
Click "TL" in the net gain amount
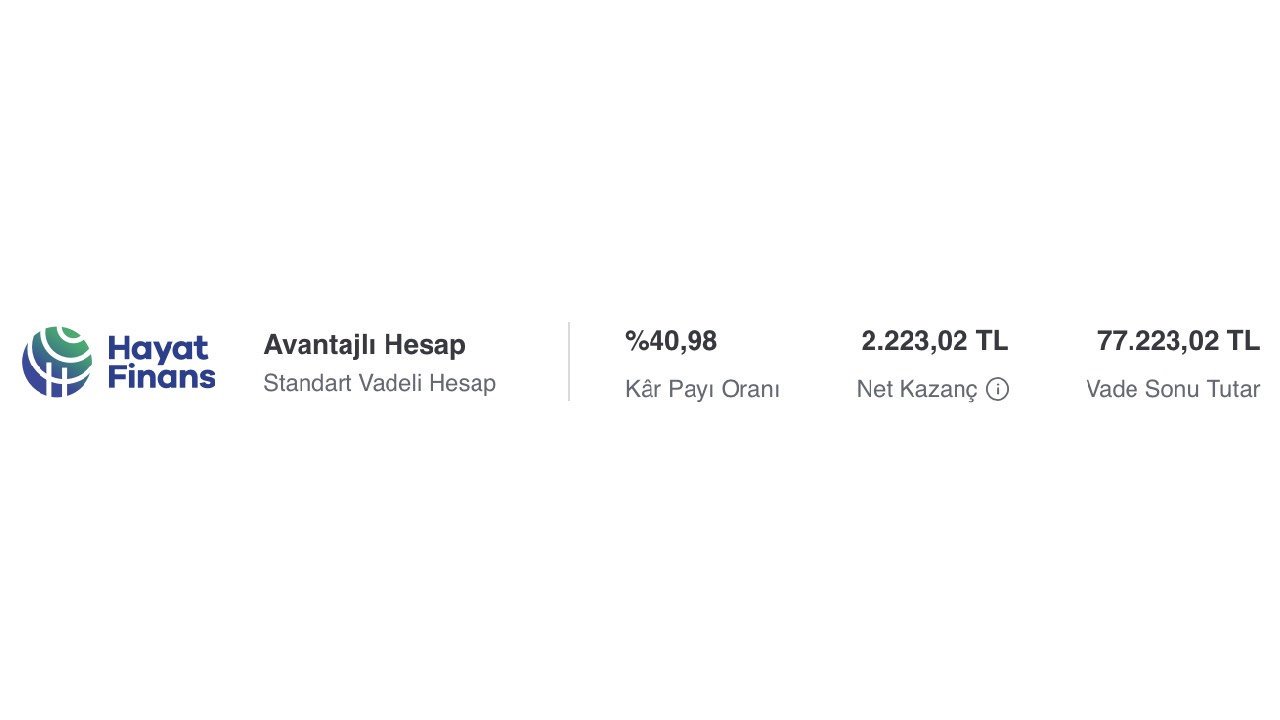(992, 342)
